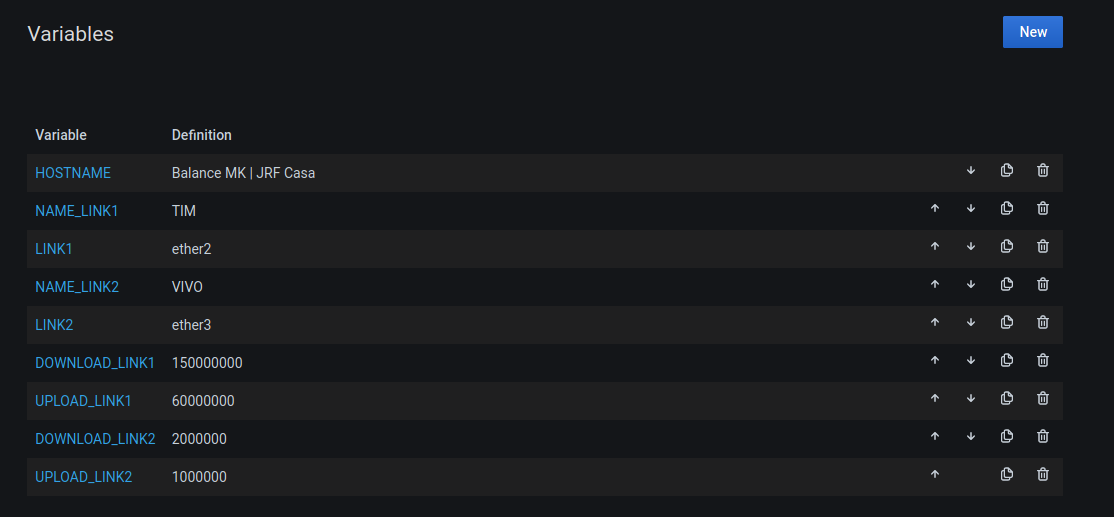Open the HOSTNAME variable link

click(x=73, y=173)
